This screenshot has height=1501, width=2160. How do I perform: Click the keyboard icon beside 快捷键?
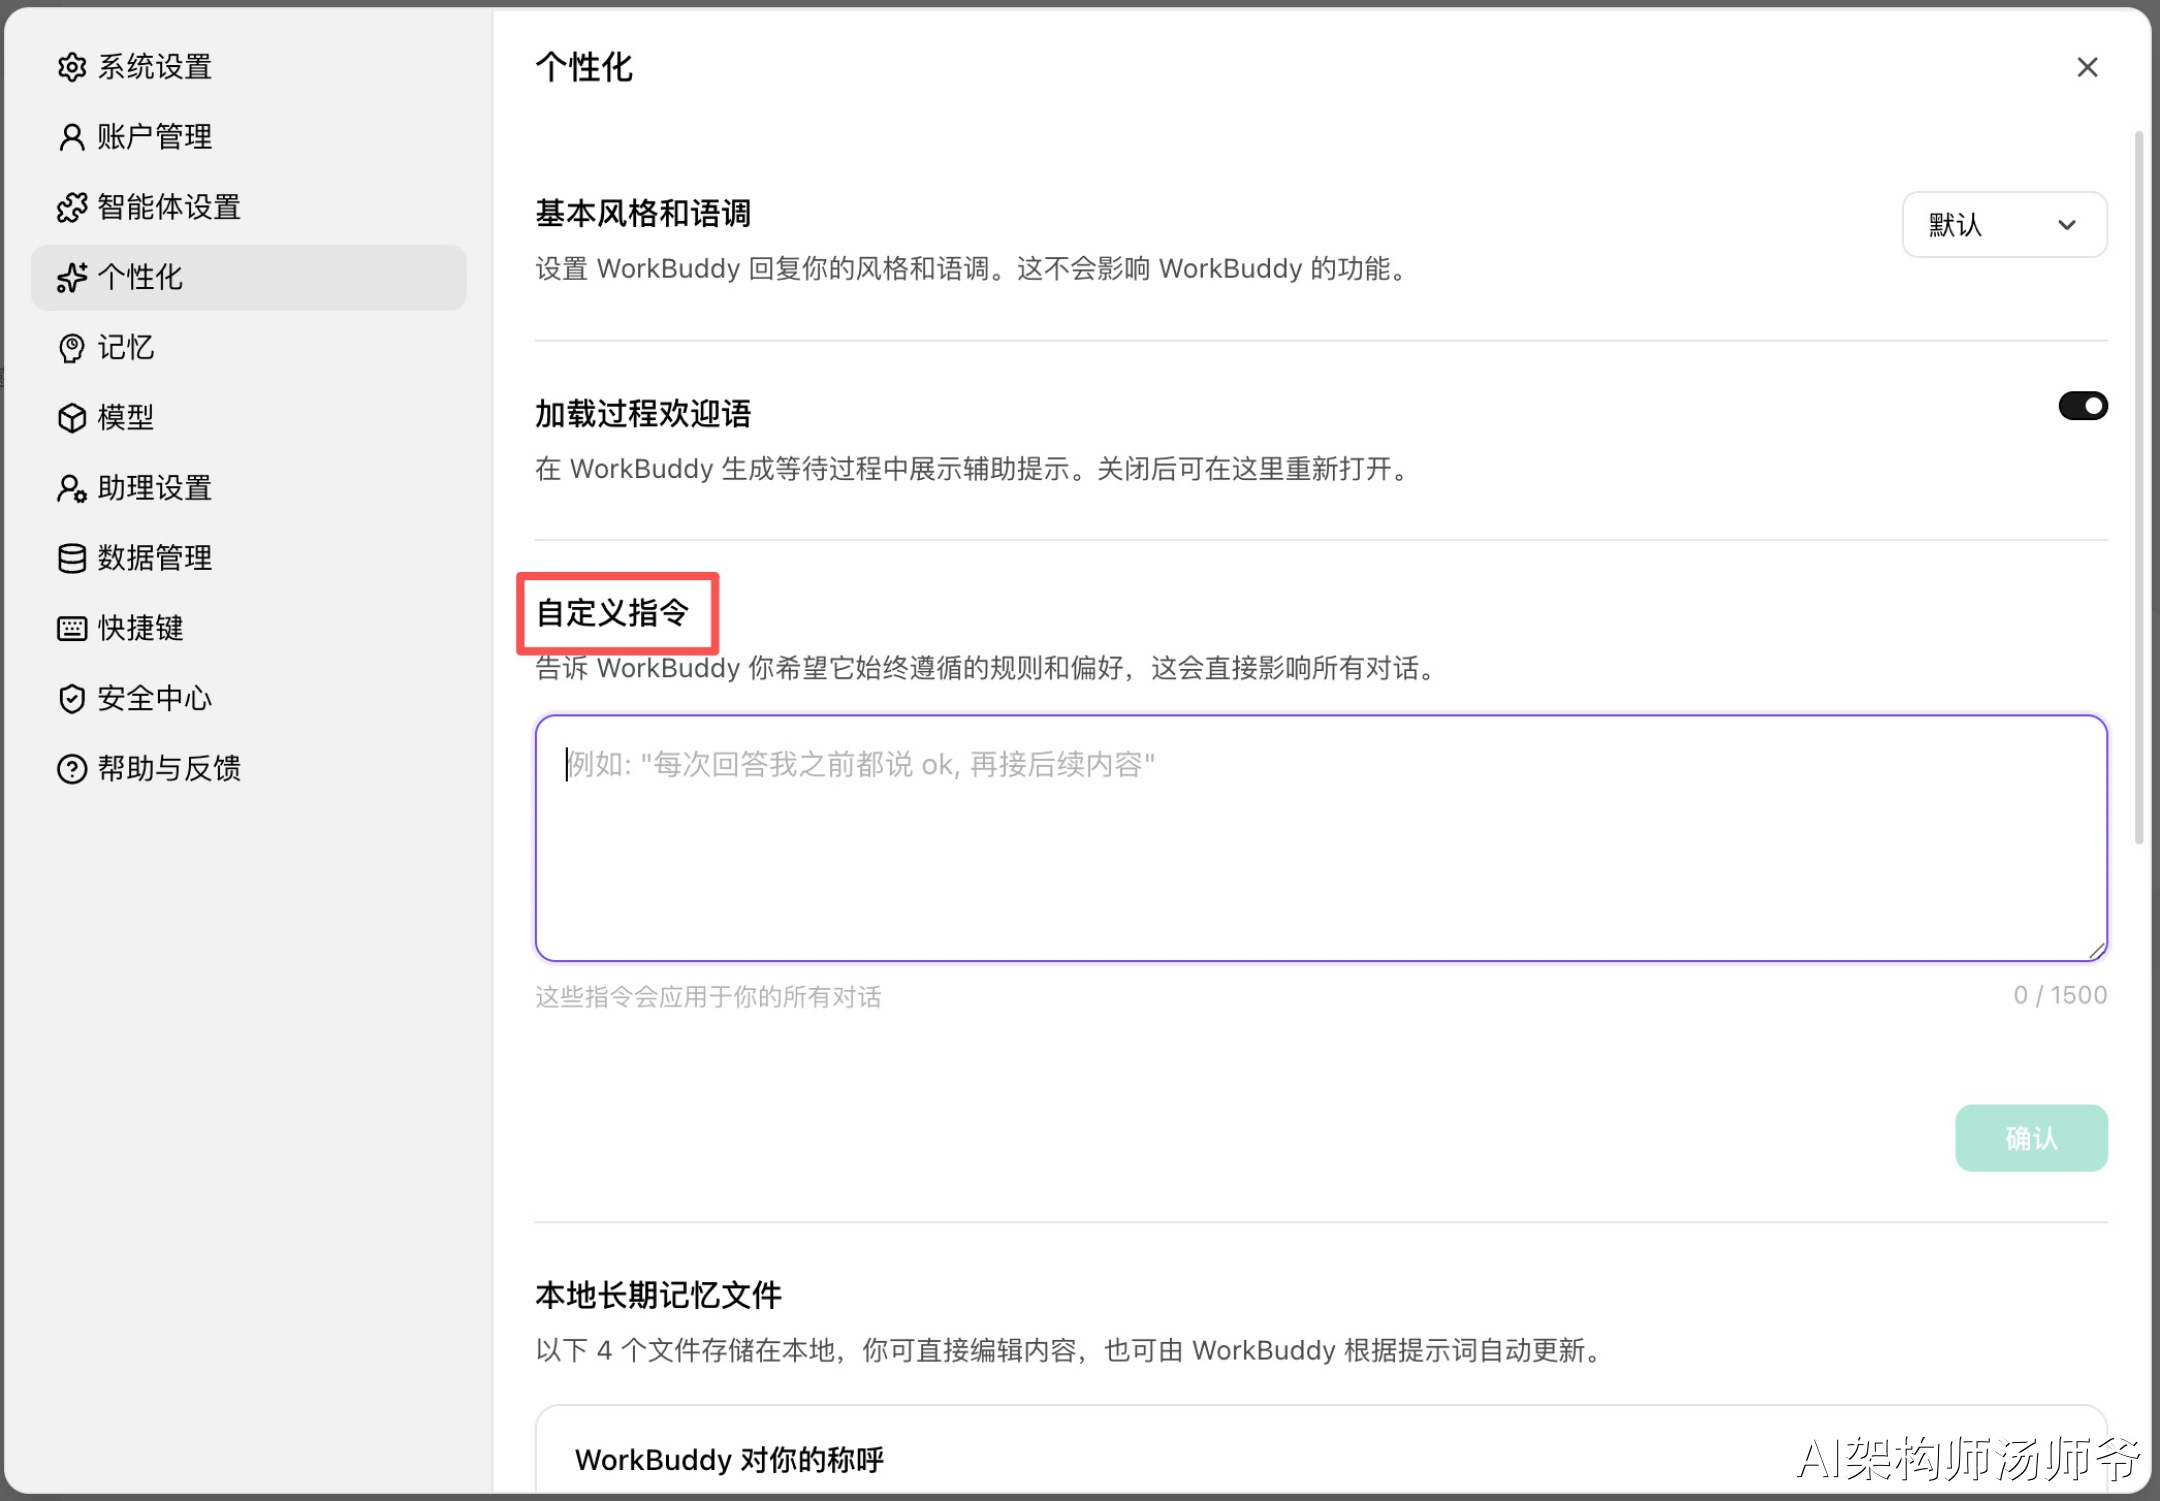click(x=71, y=628)
